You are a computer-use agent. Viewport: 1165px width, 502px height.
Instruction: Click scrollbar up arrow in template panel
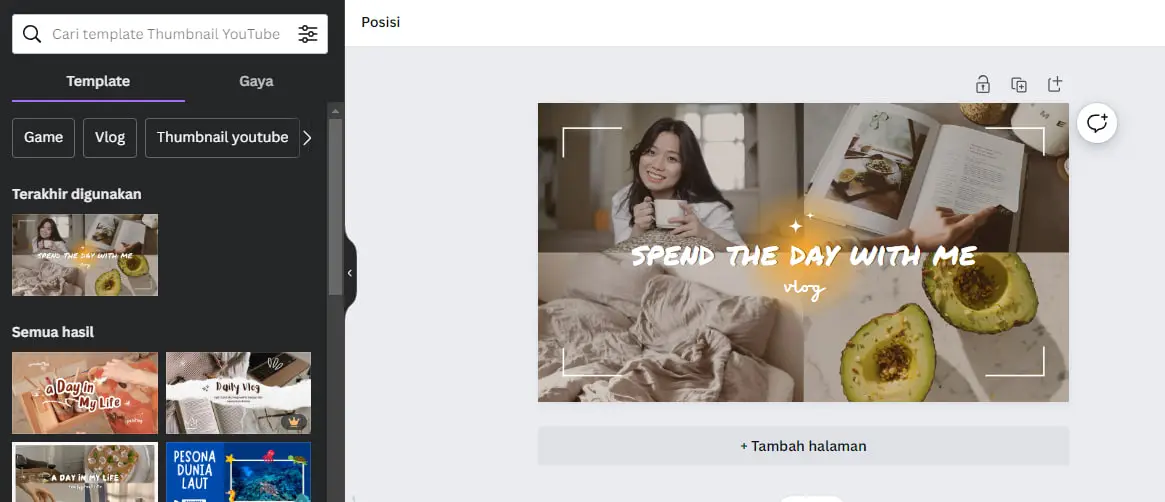click(335, 111)
